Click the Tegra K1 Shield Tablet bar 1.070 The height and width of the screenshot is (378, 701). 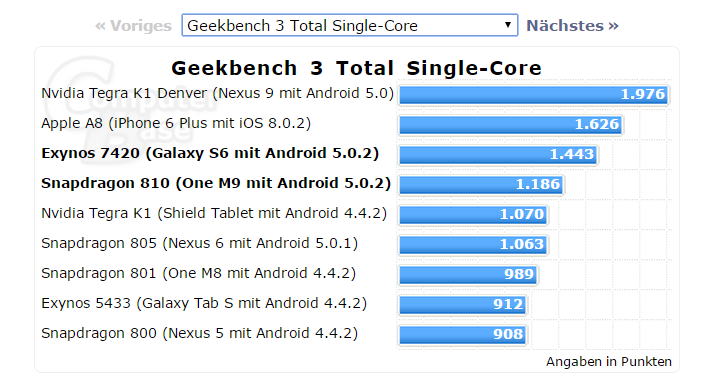point(473,214)
